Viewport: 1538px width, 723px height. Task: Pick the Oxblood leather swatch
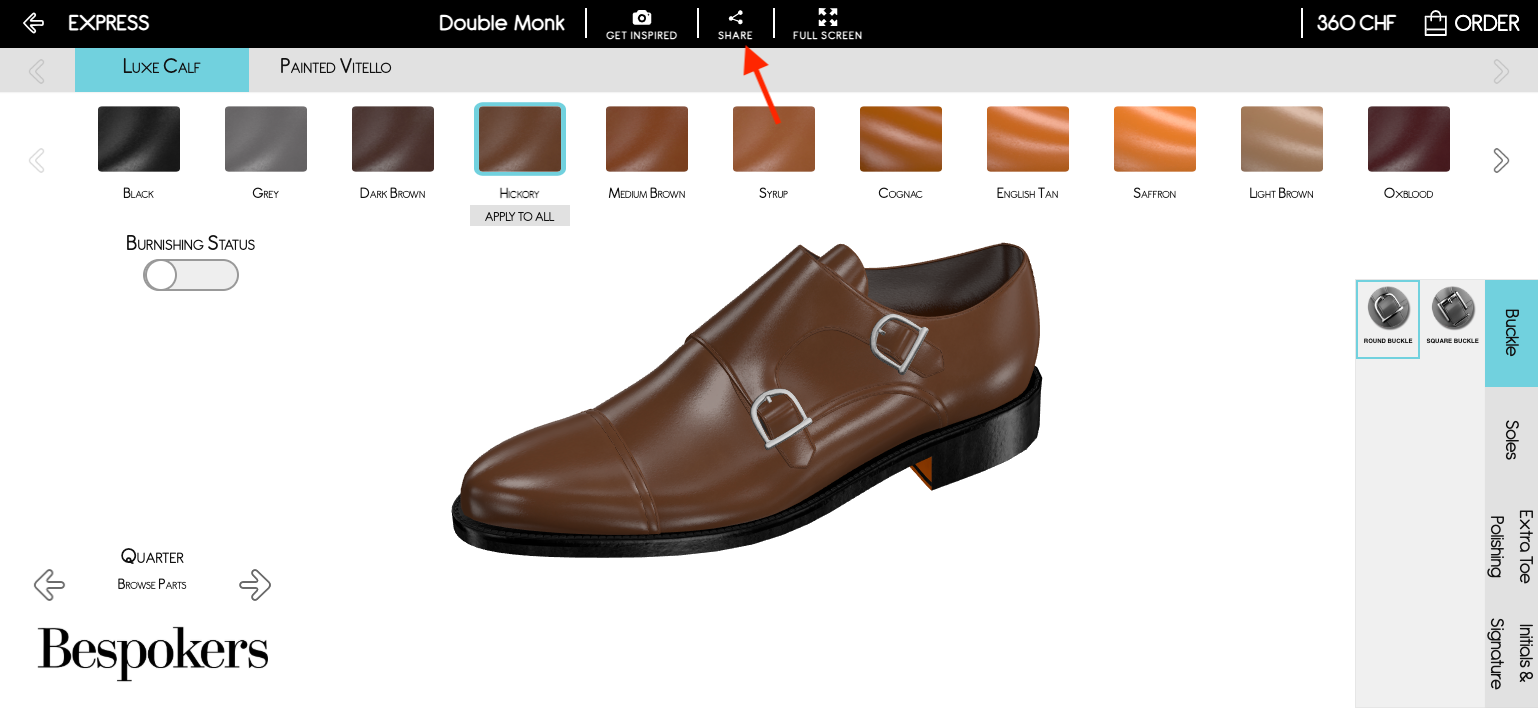click(x=1408, y=140)
